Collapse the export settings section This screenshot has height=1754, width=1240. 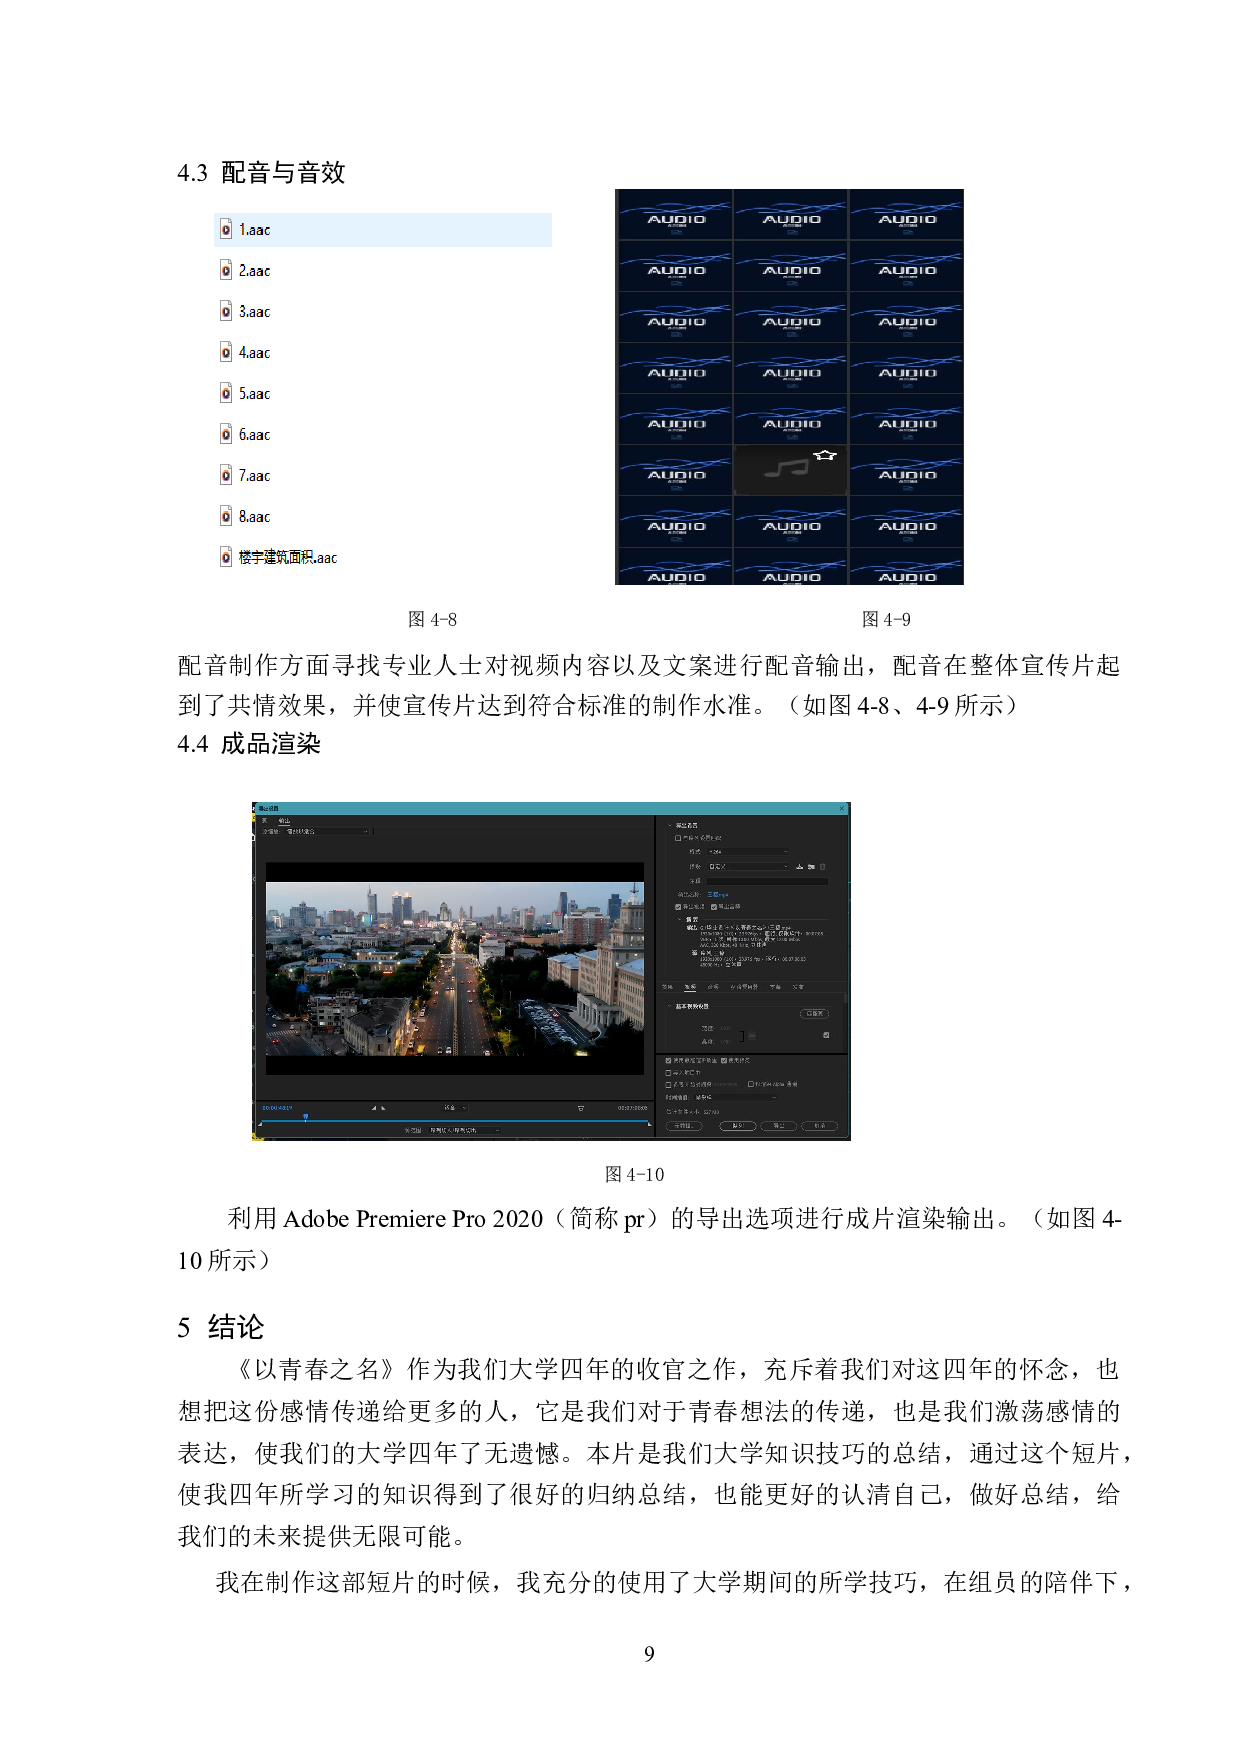coord(670,826)
